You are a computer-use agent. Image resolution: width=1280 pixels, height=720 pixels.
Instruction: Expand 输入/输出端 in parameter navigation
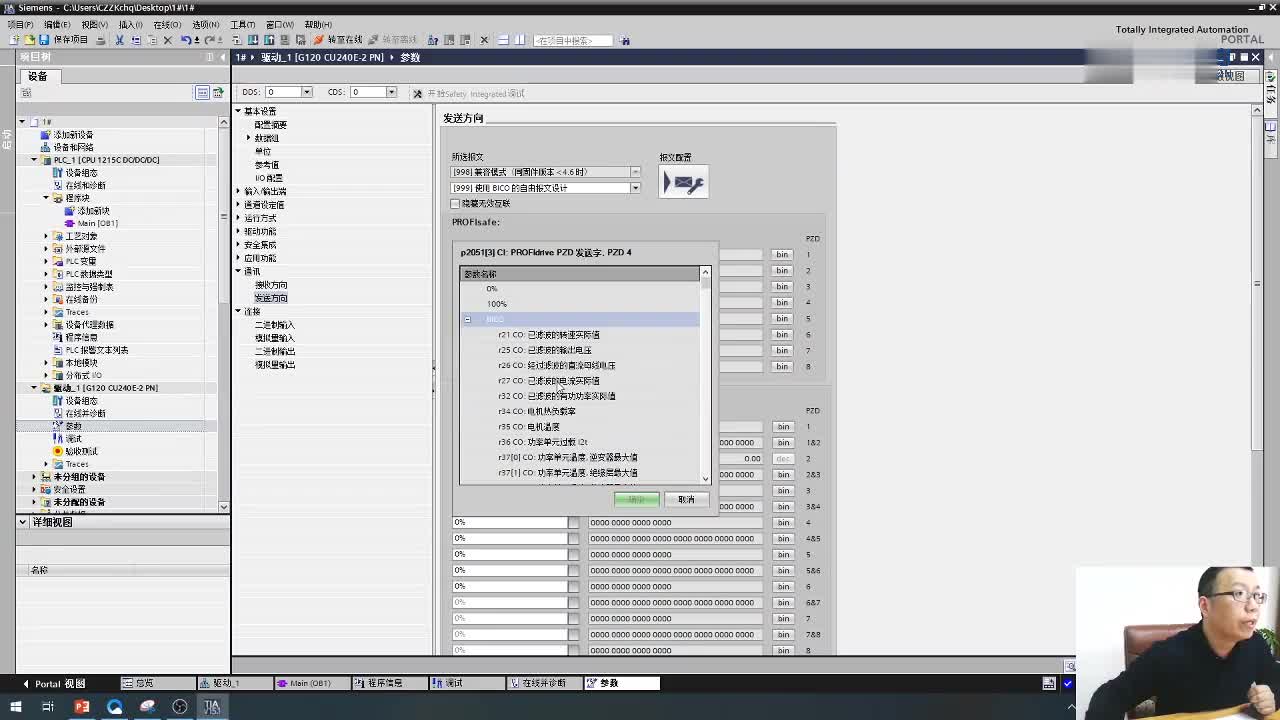pyautogui.click(x=239, y=191)
